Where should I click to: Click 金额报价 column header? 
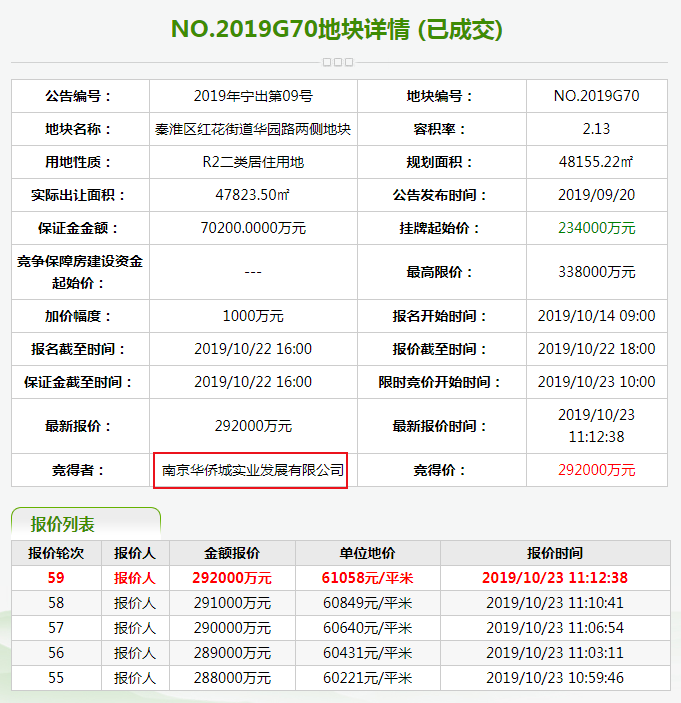[x=232, y=553]
